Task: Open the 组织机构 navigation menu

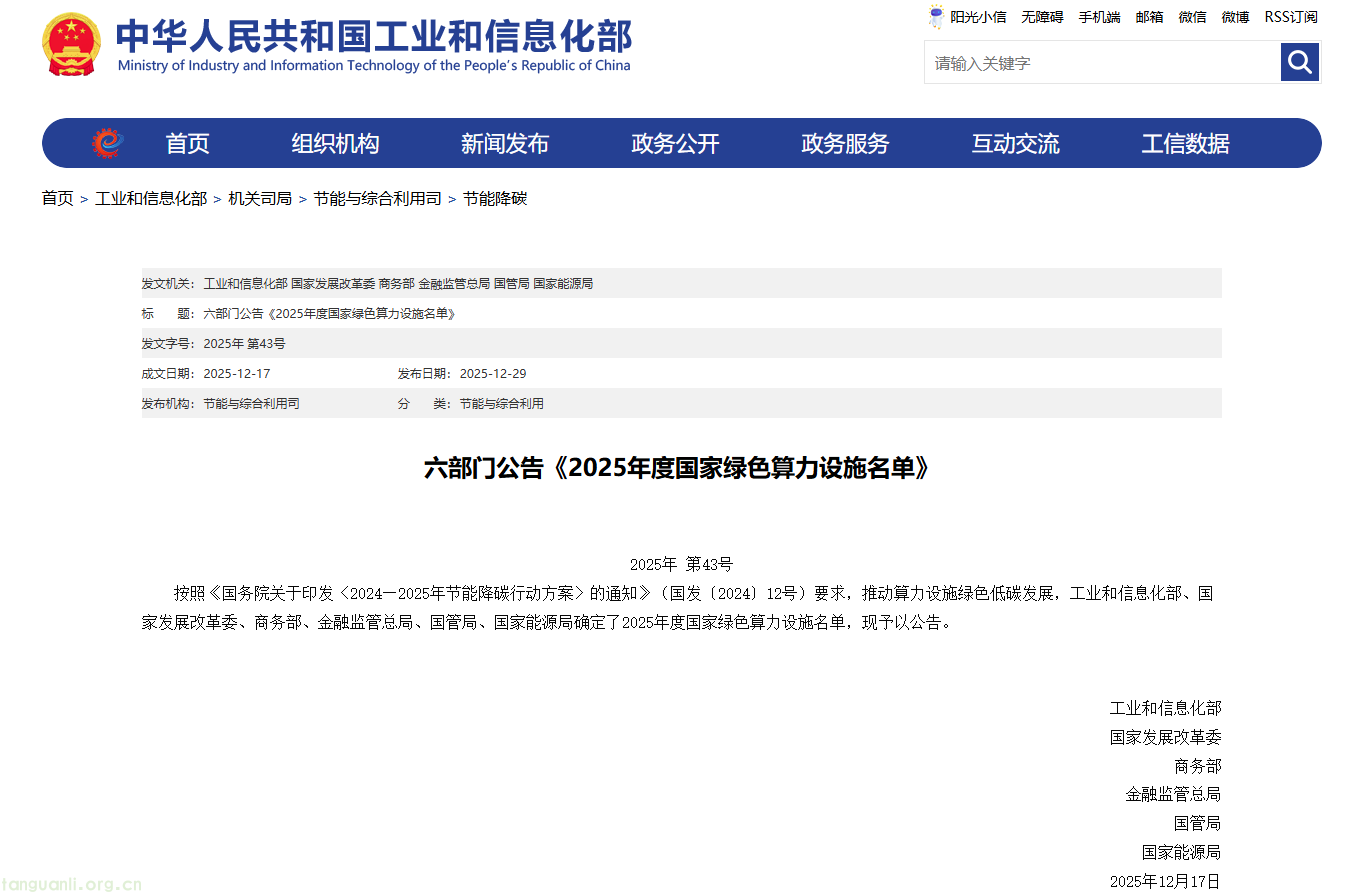Action: [334, 143]
